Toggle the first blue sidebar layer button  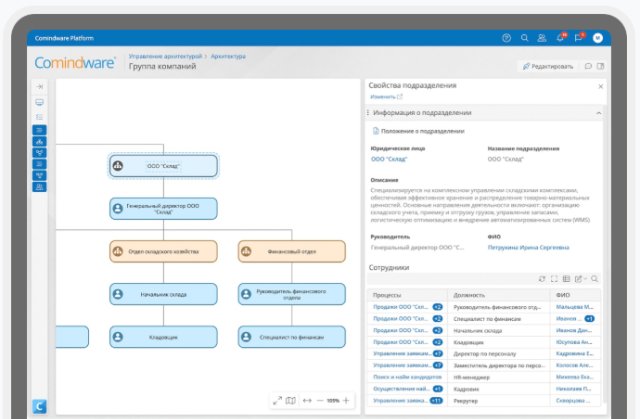point(40,130)
